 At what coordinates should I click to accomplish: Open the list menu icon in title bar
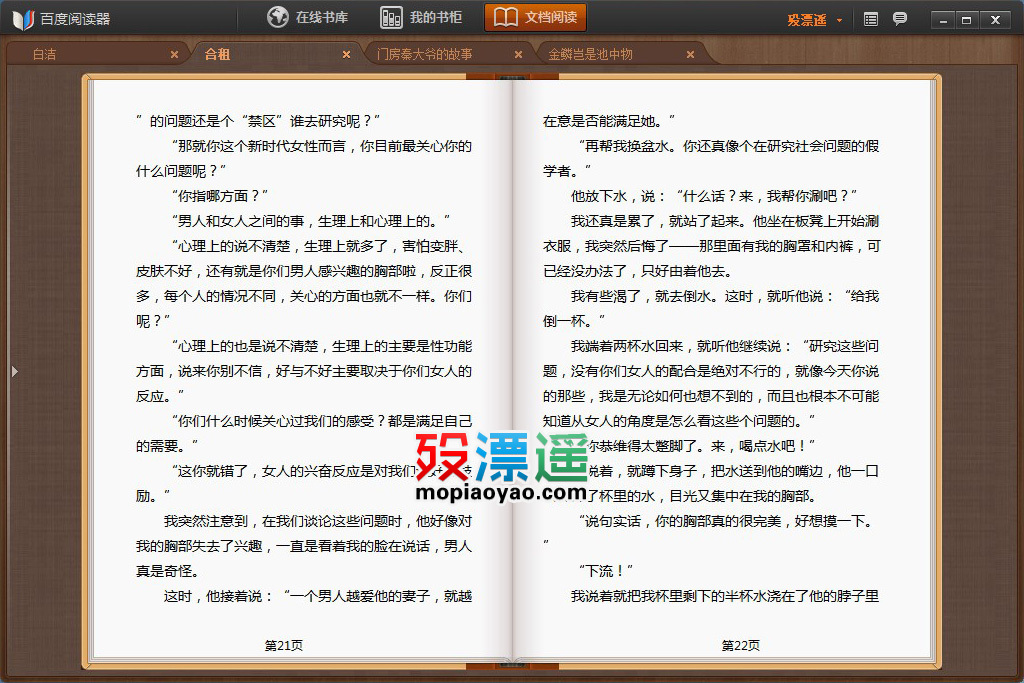tap(871, 20)
